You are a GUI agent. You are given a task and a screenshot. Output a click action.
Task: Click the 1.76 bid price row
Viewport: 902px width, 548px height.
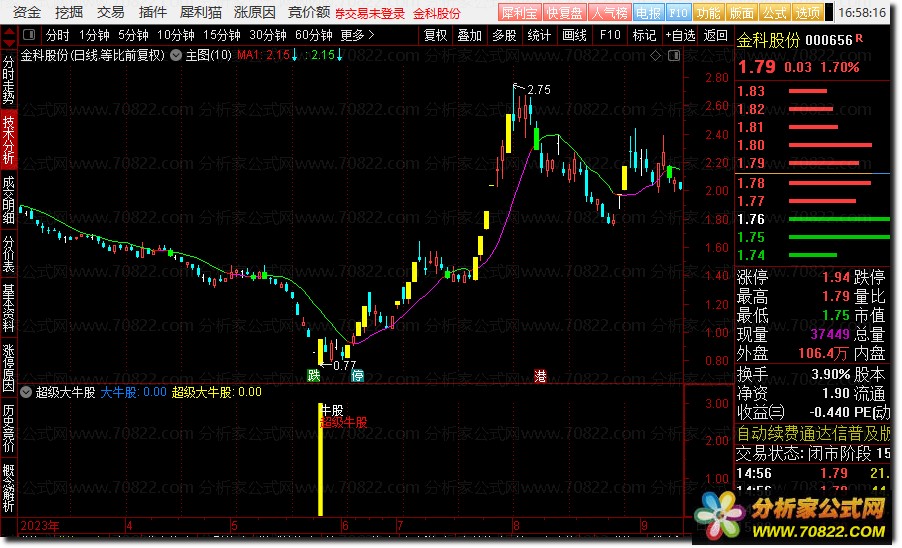[812, 219]
